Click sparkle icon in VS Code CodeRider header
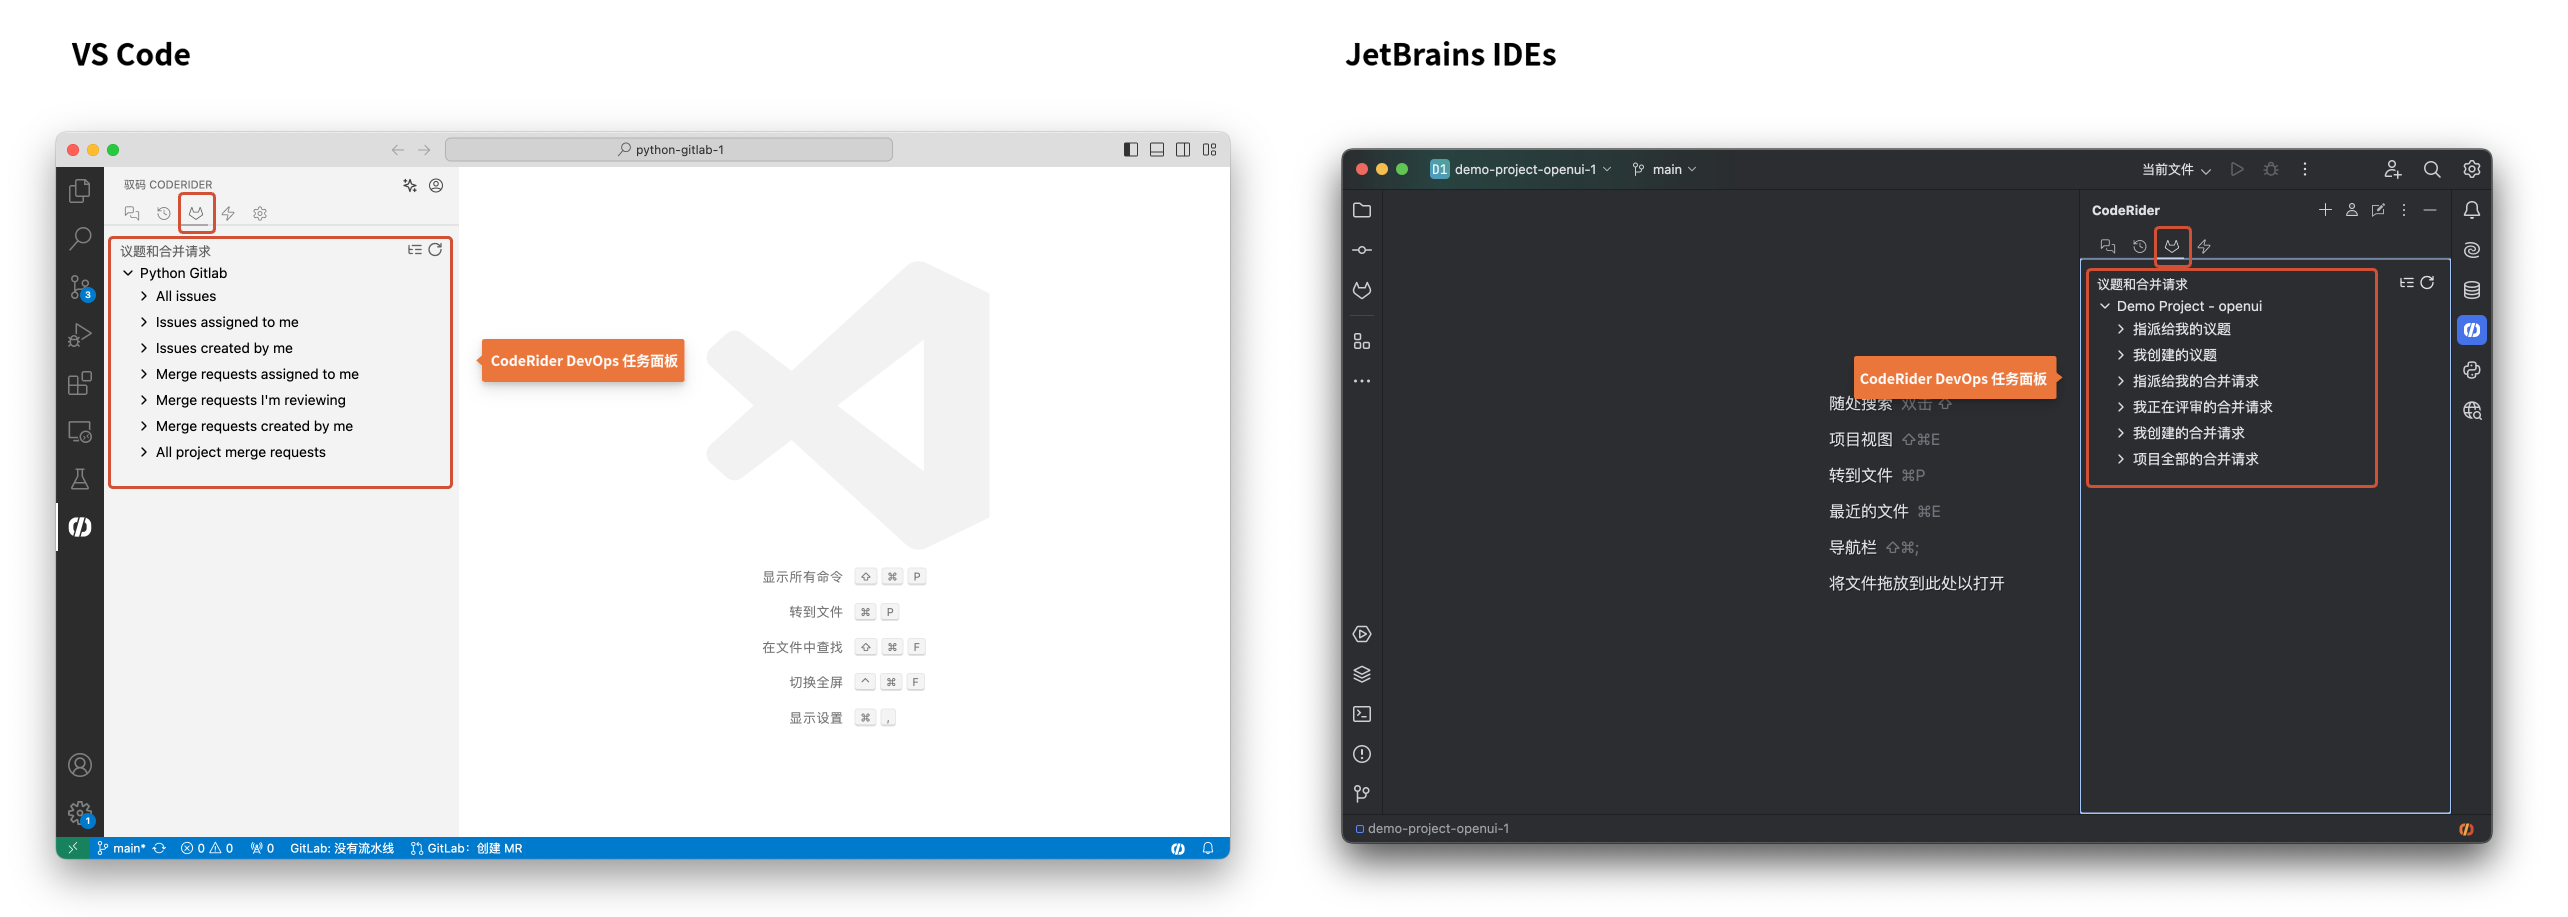2568x917 pixels. click(410, 185)
